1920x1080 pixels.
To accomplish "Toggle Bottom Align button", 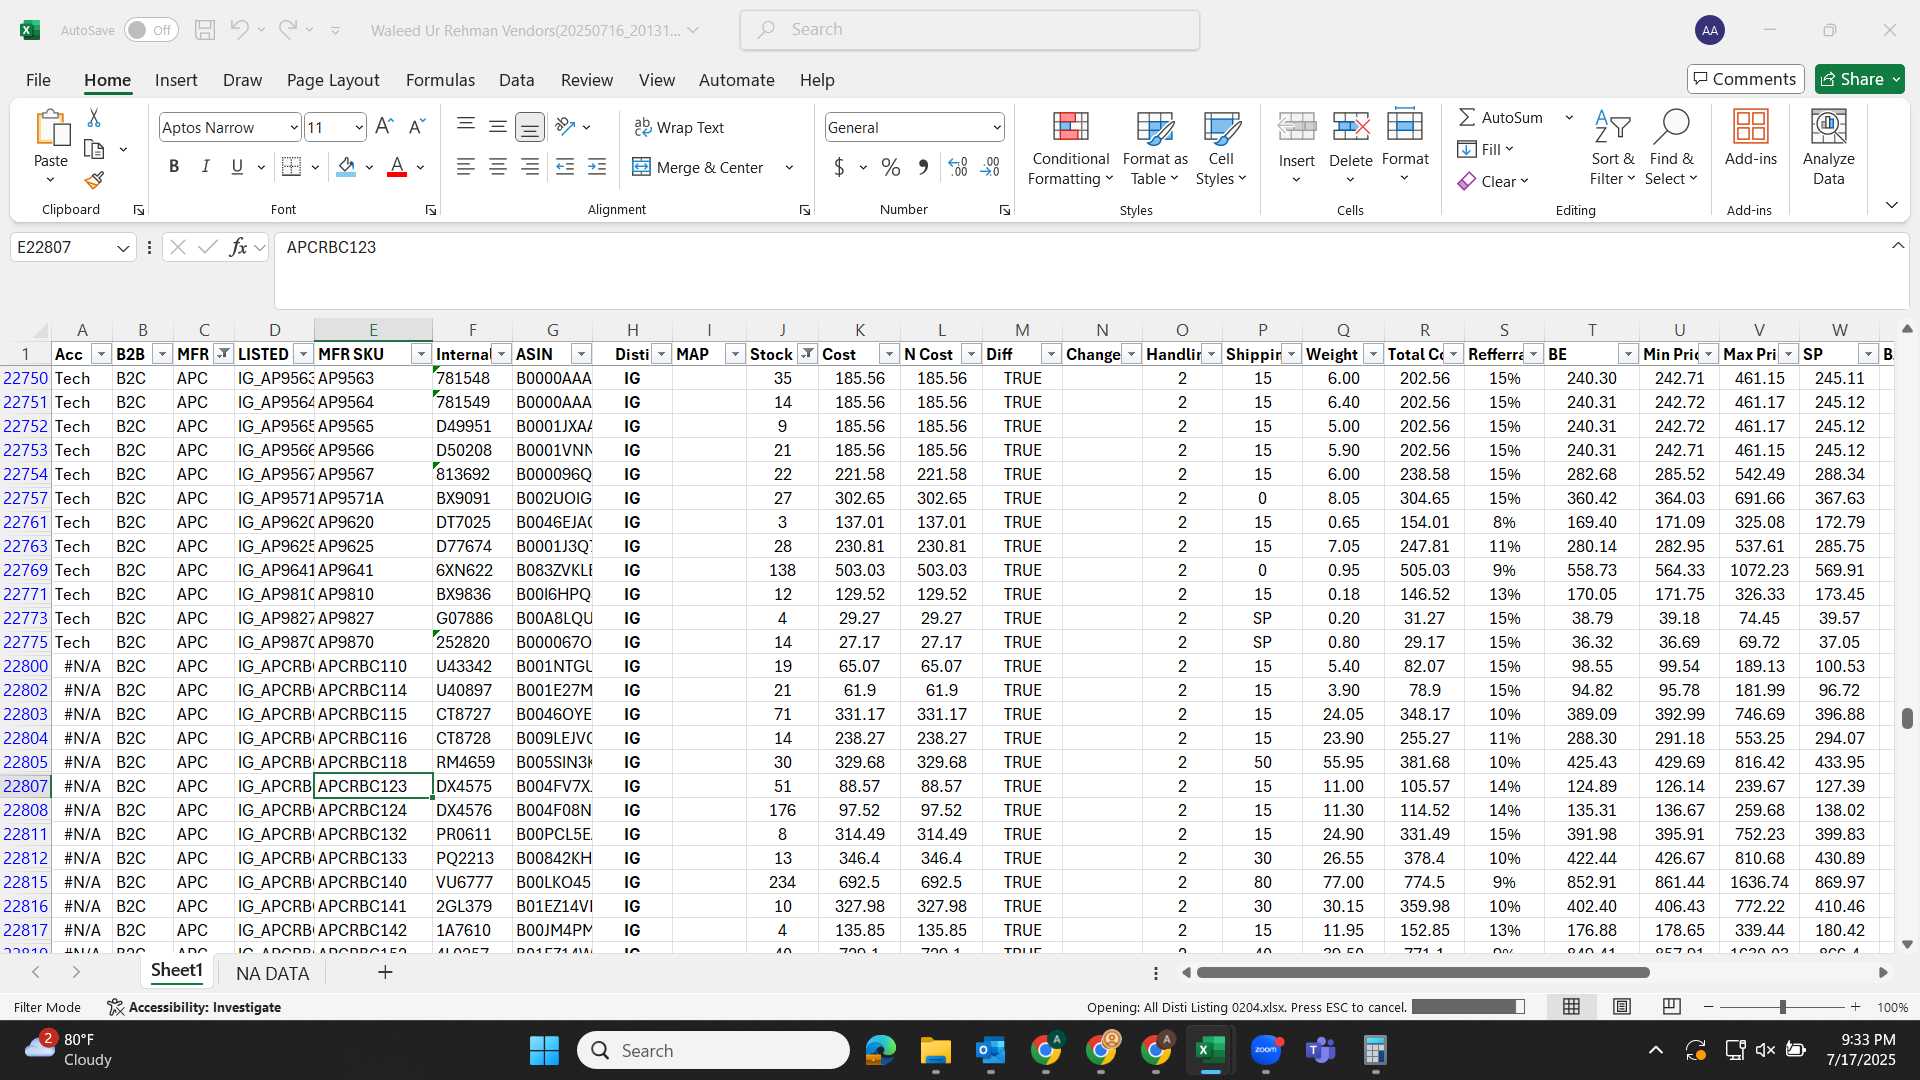I will [529, 127].
